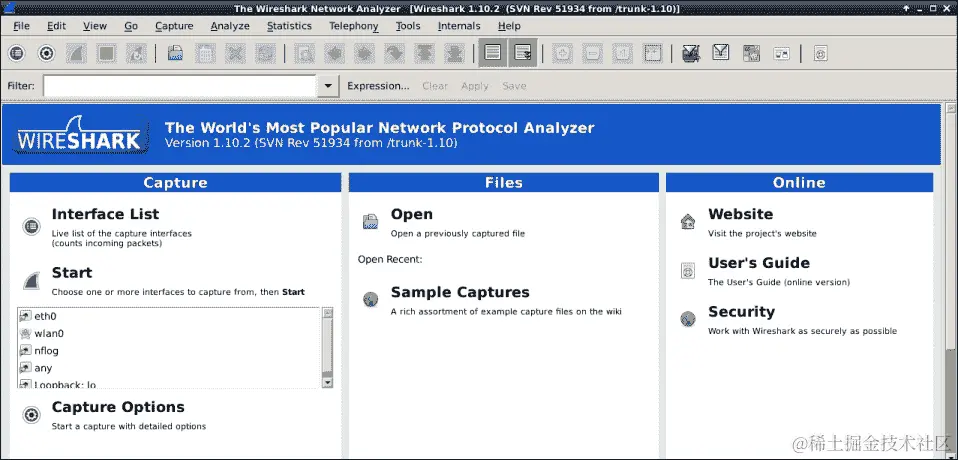
Task: Open Sample Captures in the Files panel
Action: (460, 292)
